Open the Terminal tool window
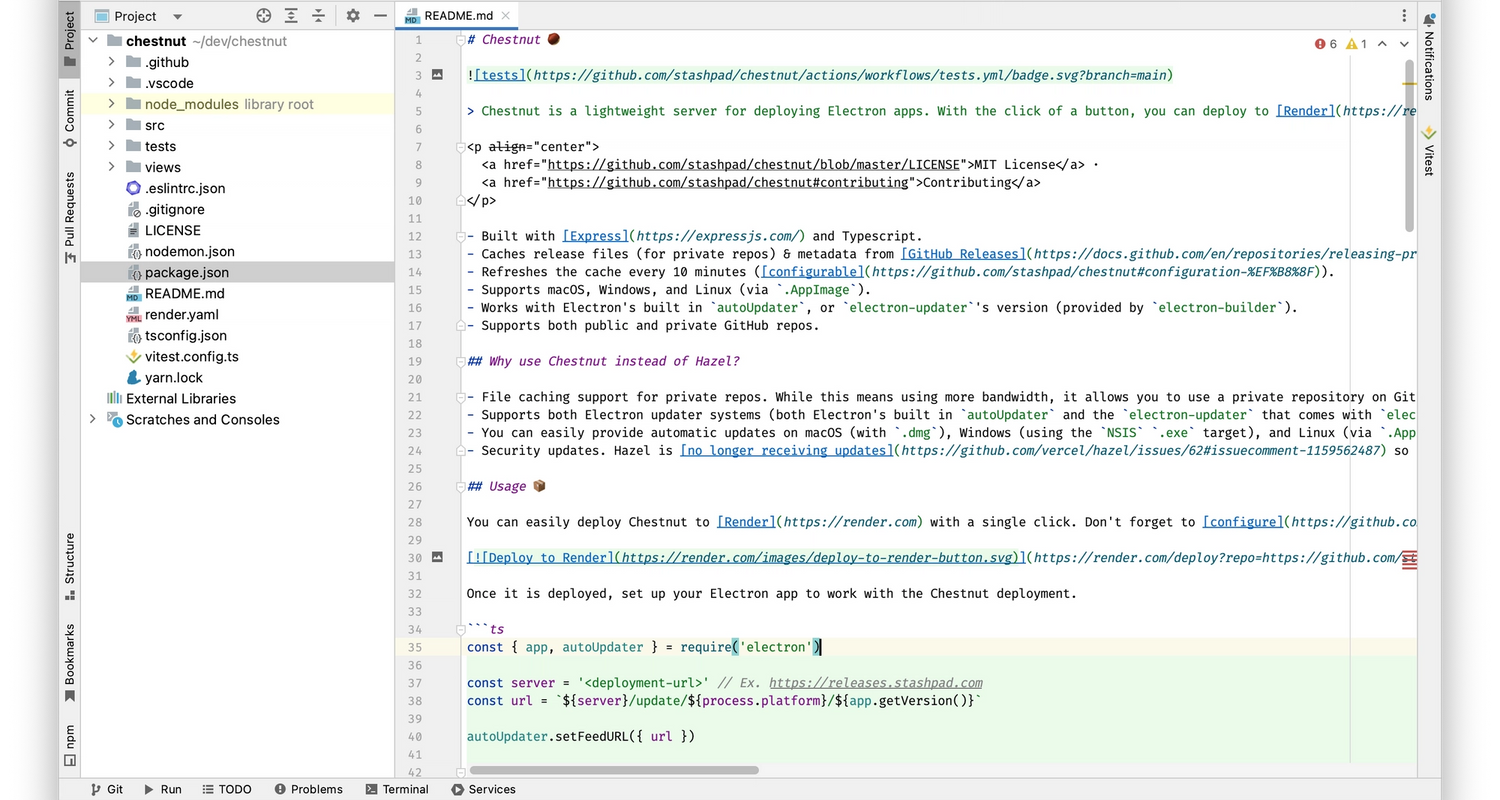Screen dimensions: 1500x800 click(397, 789)
